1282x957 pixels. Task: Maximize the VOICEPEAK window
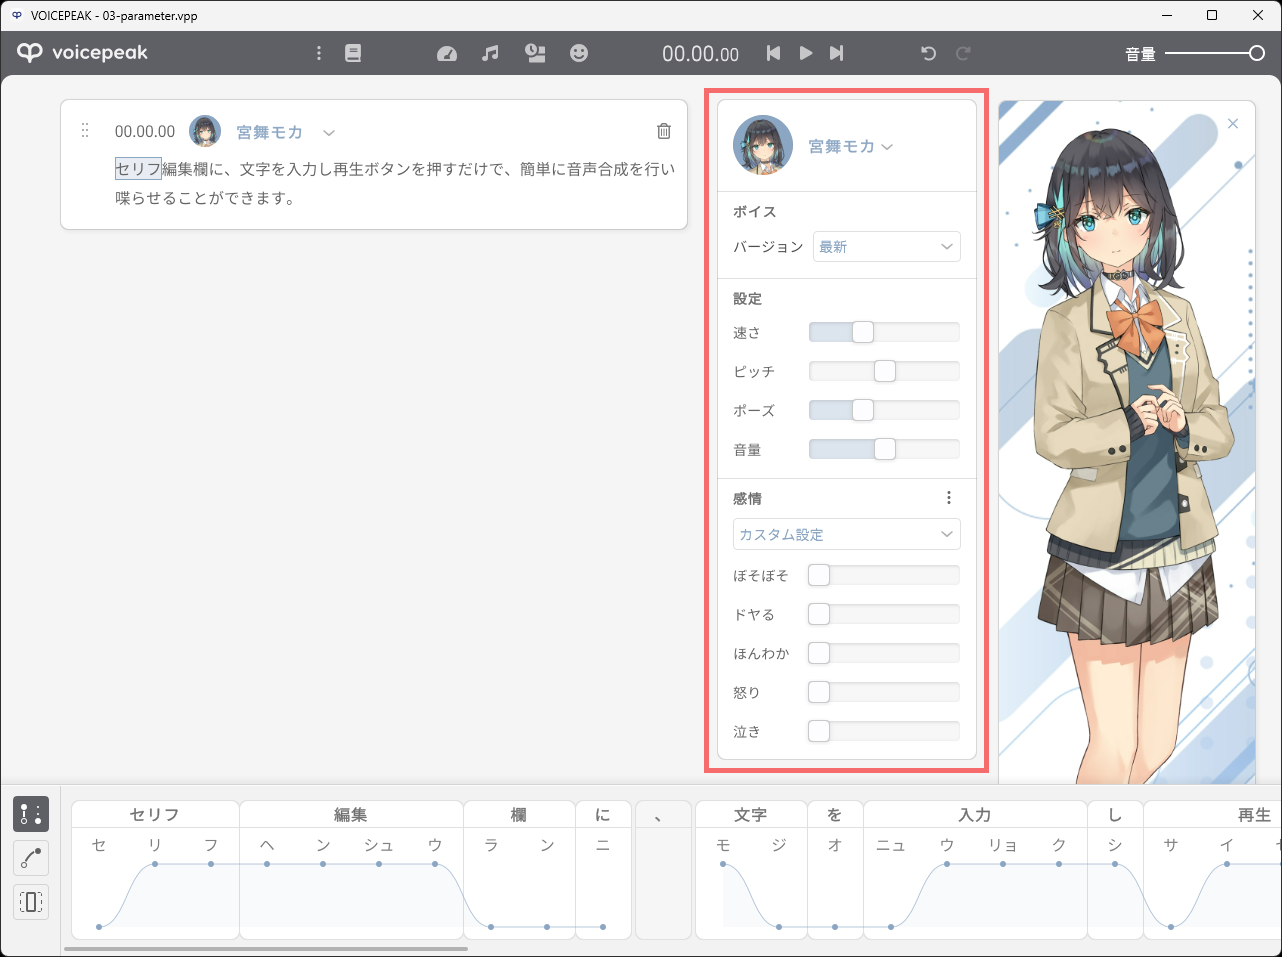point(1212,15)
